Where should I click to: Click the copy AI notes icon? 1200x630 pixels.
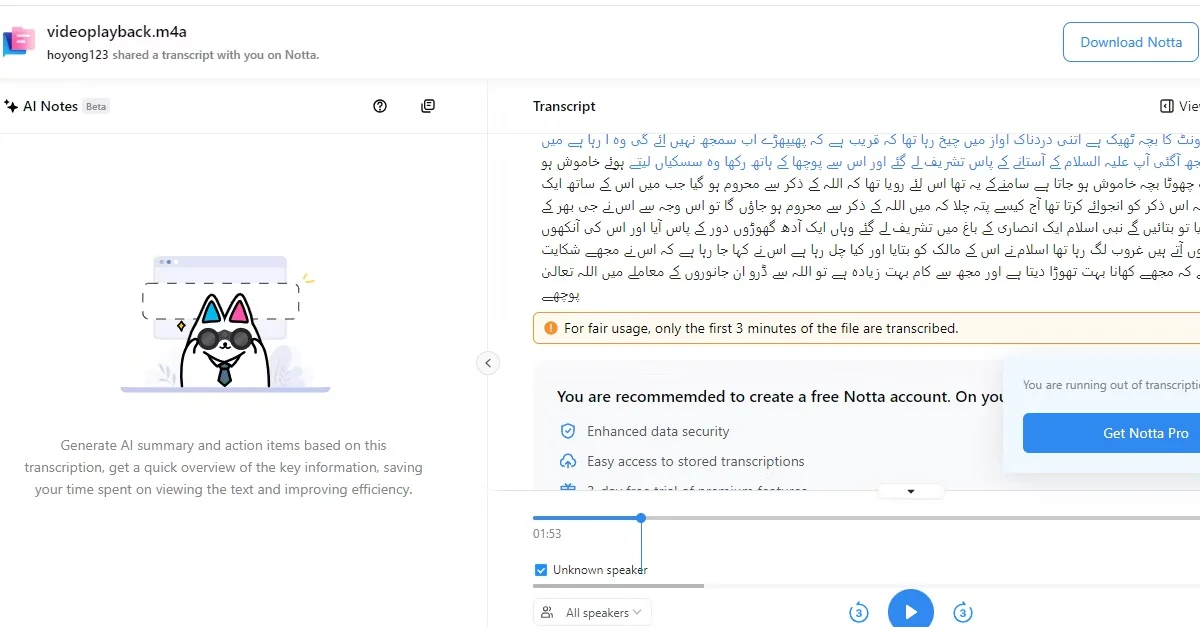pyautogui.click(x=428, y=106)
